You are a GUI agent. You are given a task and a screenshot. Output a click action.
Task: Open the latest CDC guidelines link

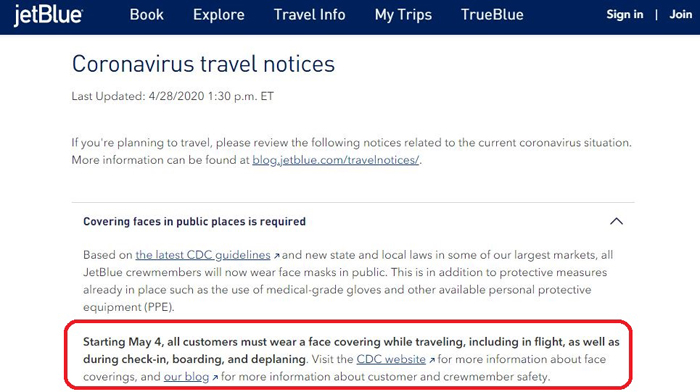coord(203,255)
